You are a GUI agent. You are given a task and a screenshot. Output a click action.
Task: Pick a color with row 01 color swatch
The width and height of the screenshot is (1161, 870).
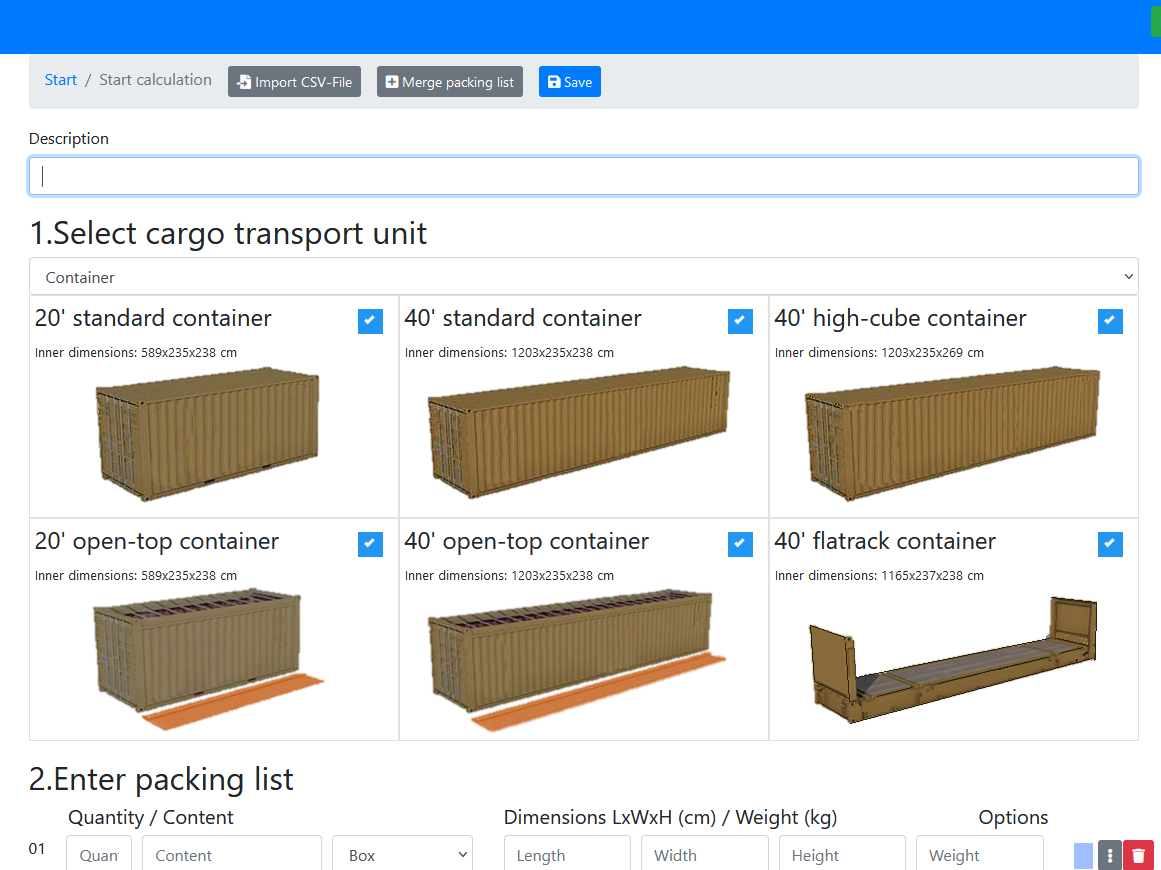coord(1083,855)
